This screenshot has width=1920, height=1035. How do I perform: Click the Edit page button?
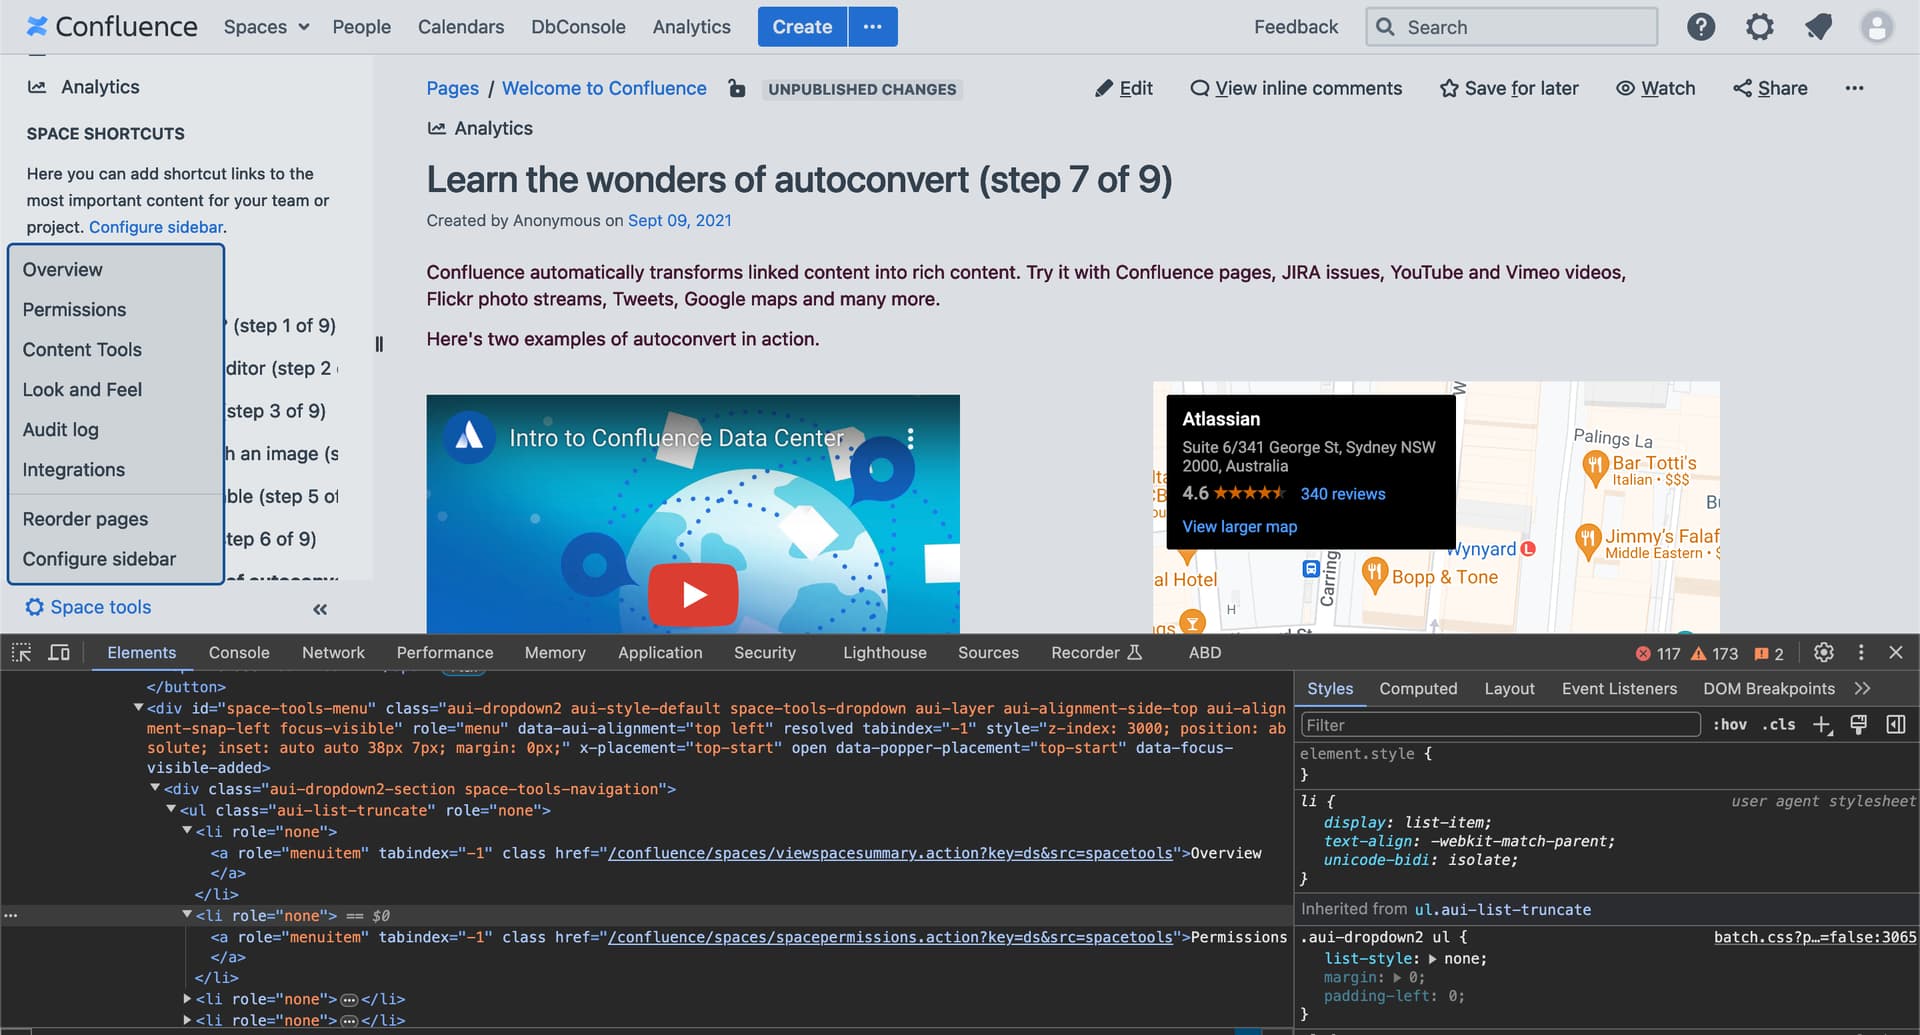click(x=1124, y=88)
